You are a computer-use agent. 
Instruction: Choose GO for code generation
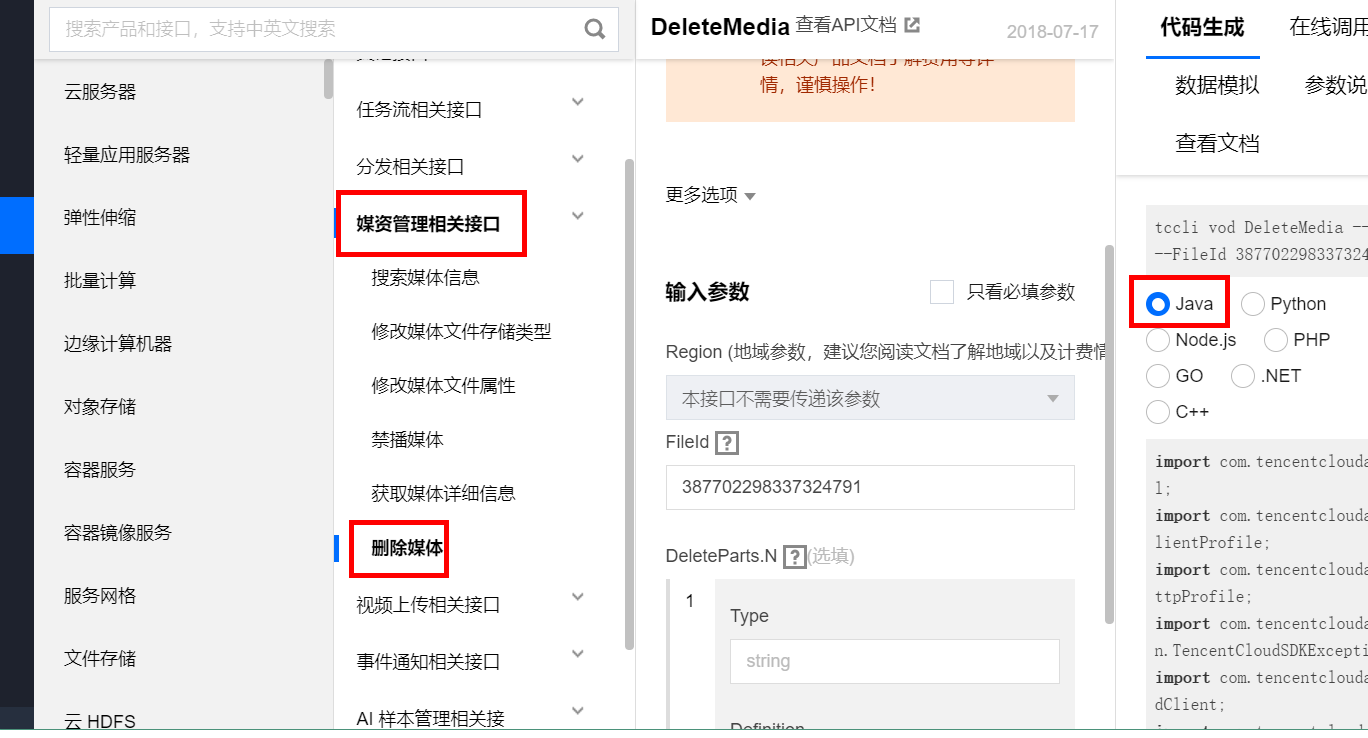[1157, 375]
